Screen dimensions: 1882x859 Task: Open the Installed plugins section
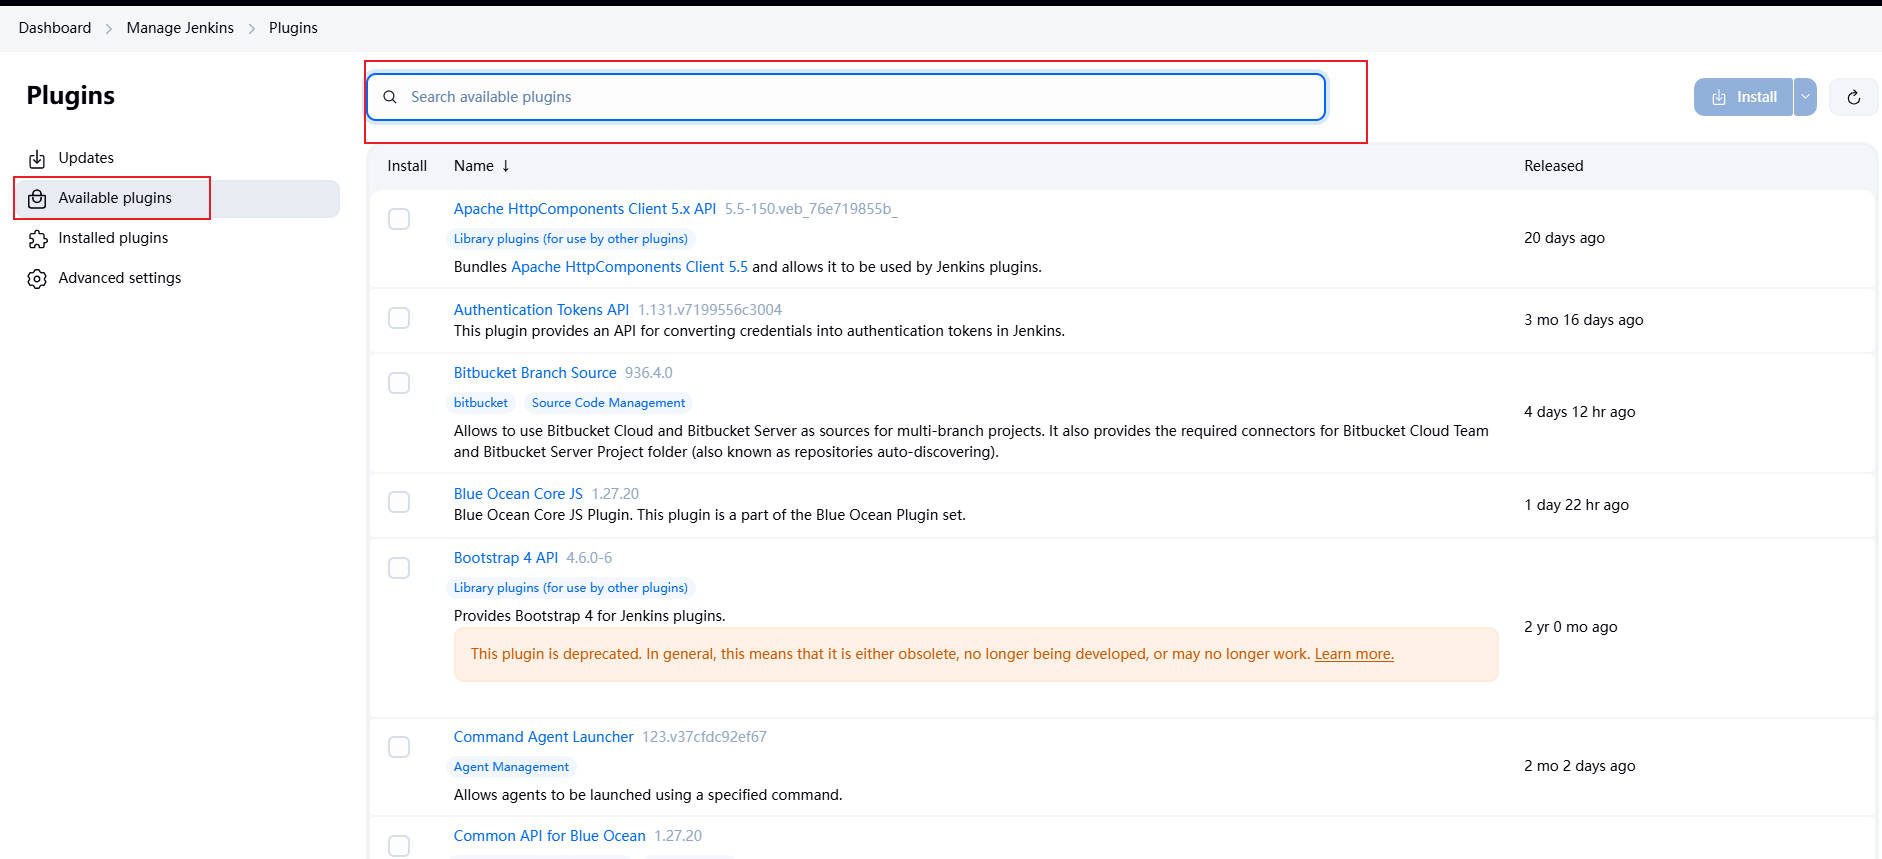tap(113, 238)
